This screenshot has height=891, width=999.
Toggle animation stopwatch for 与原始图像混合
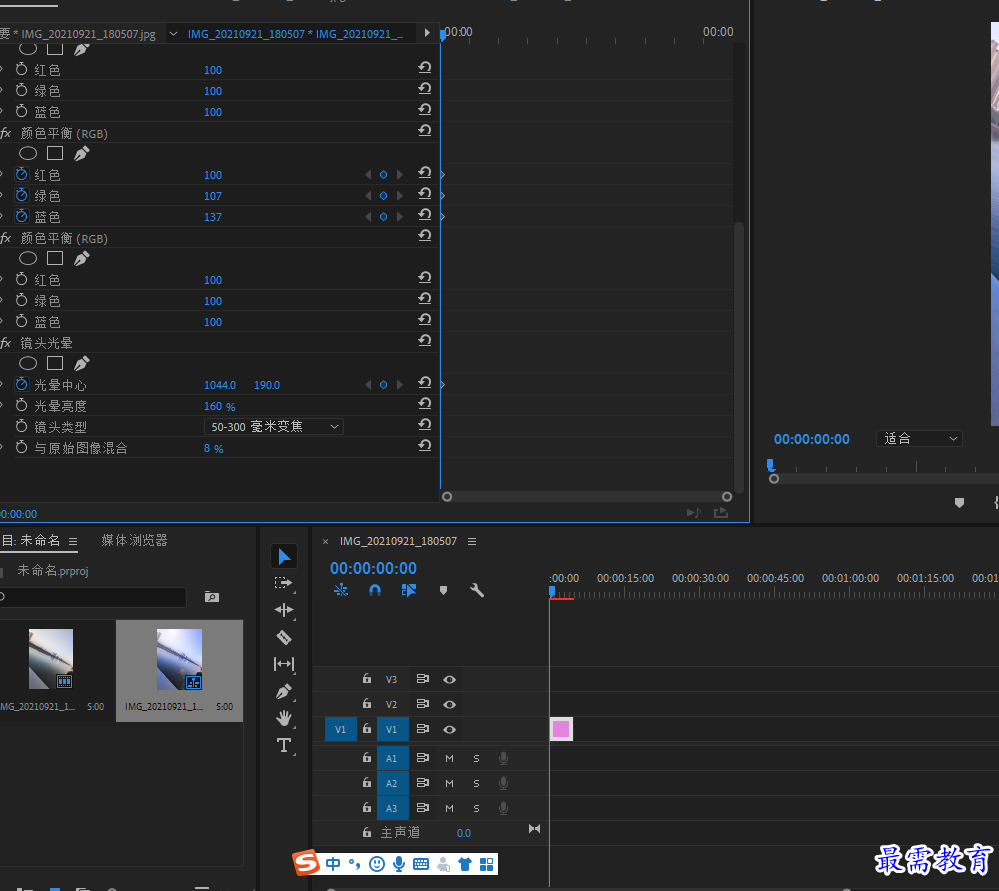(22, 447)
